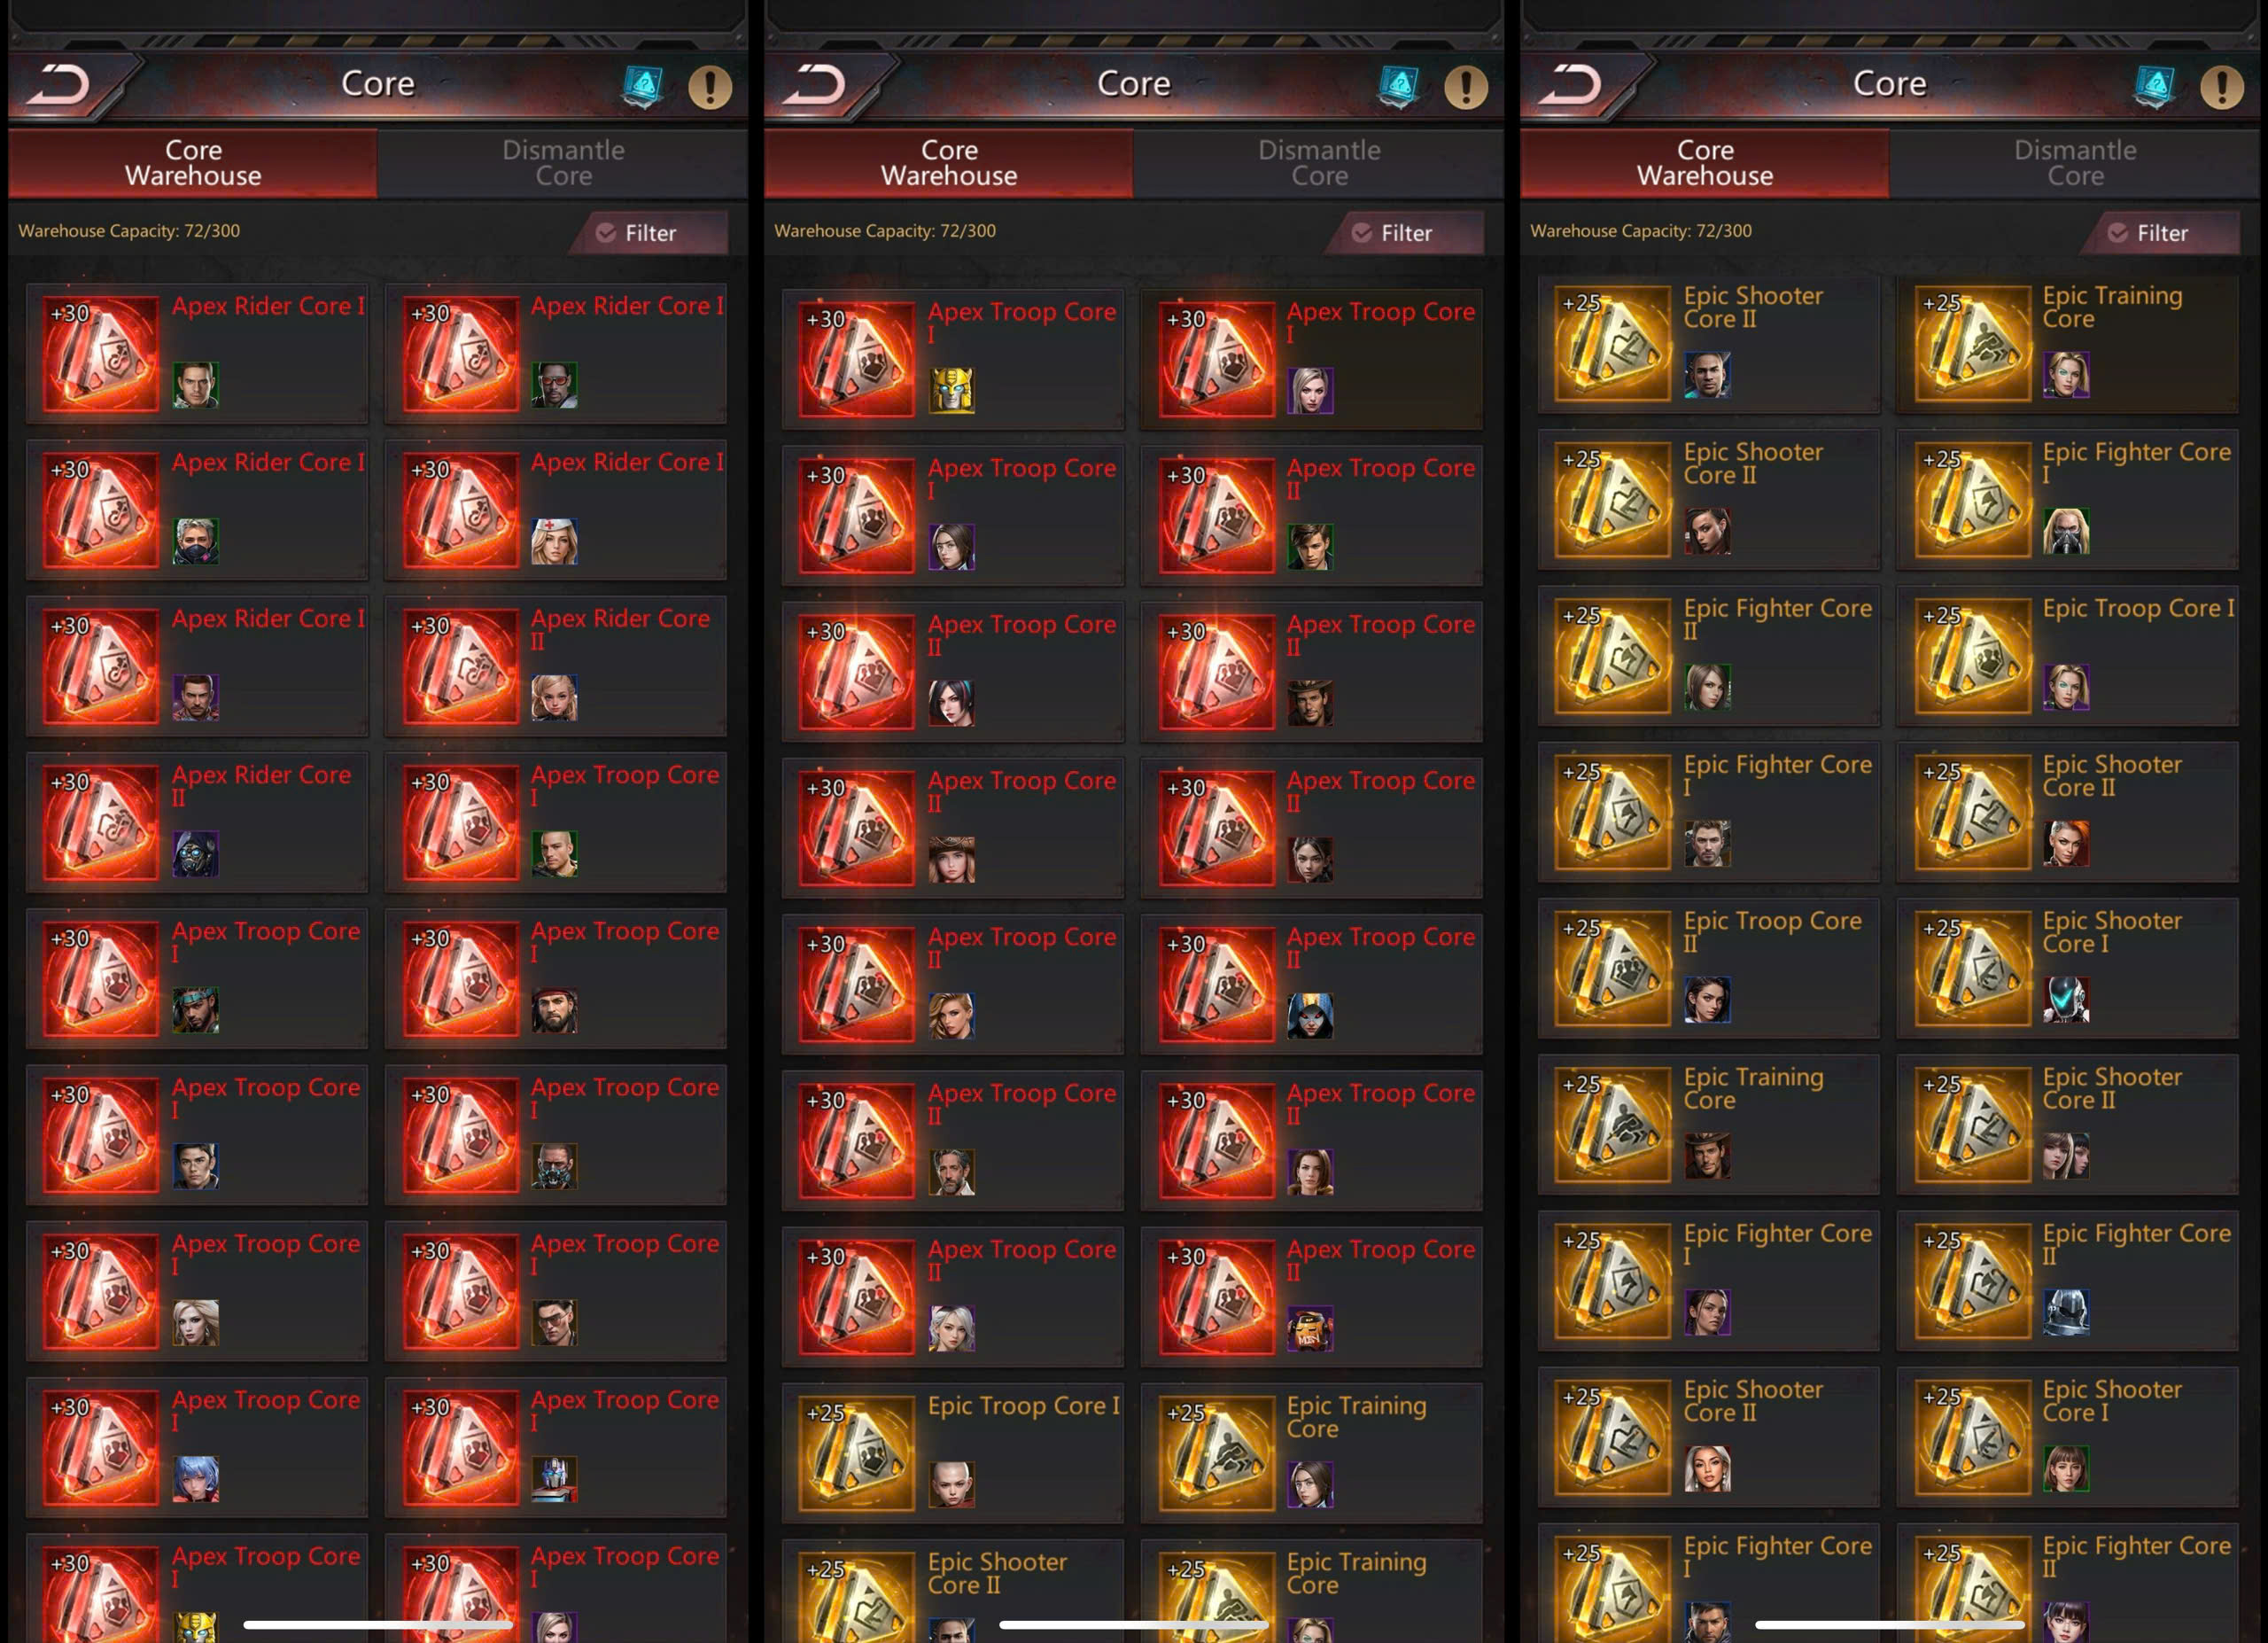This screenshot has height=1643, width=2268.
Task: Switch to Dismantle Core tab in middle screen
Action: (1319, 163)
